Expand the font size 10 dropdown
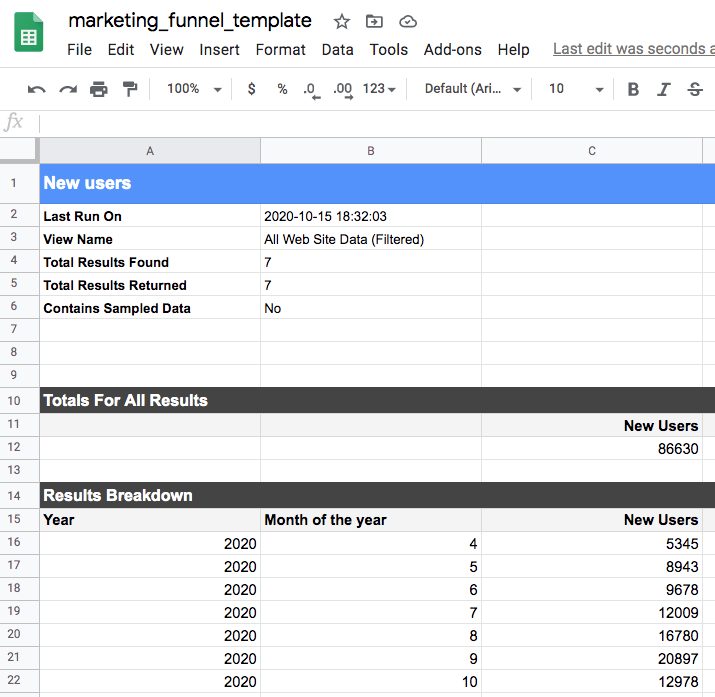 point(576,89)
